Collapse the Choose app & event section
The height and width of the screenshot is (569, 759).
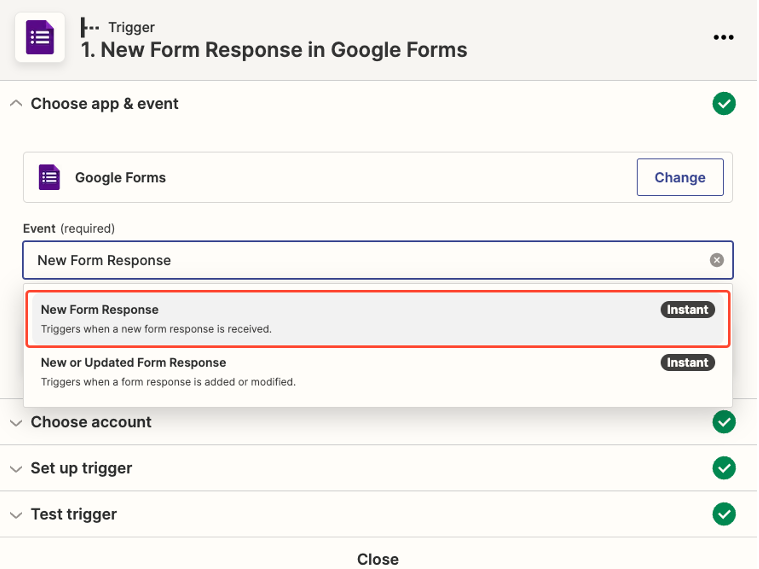click(x=16, y=104)
